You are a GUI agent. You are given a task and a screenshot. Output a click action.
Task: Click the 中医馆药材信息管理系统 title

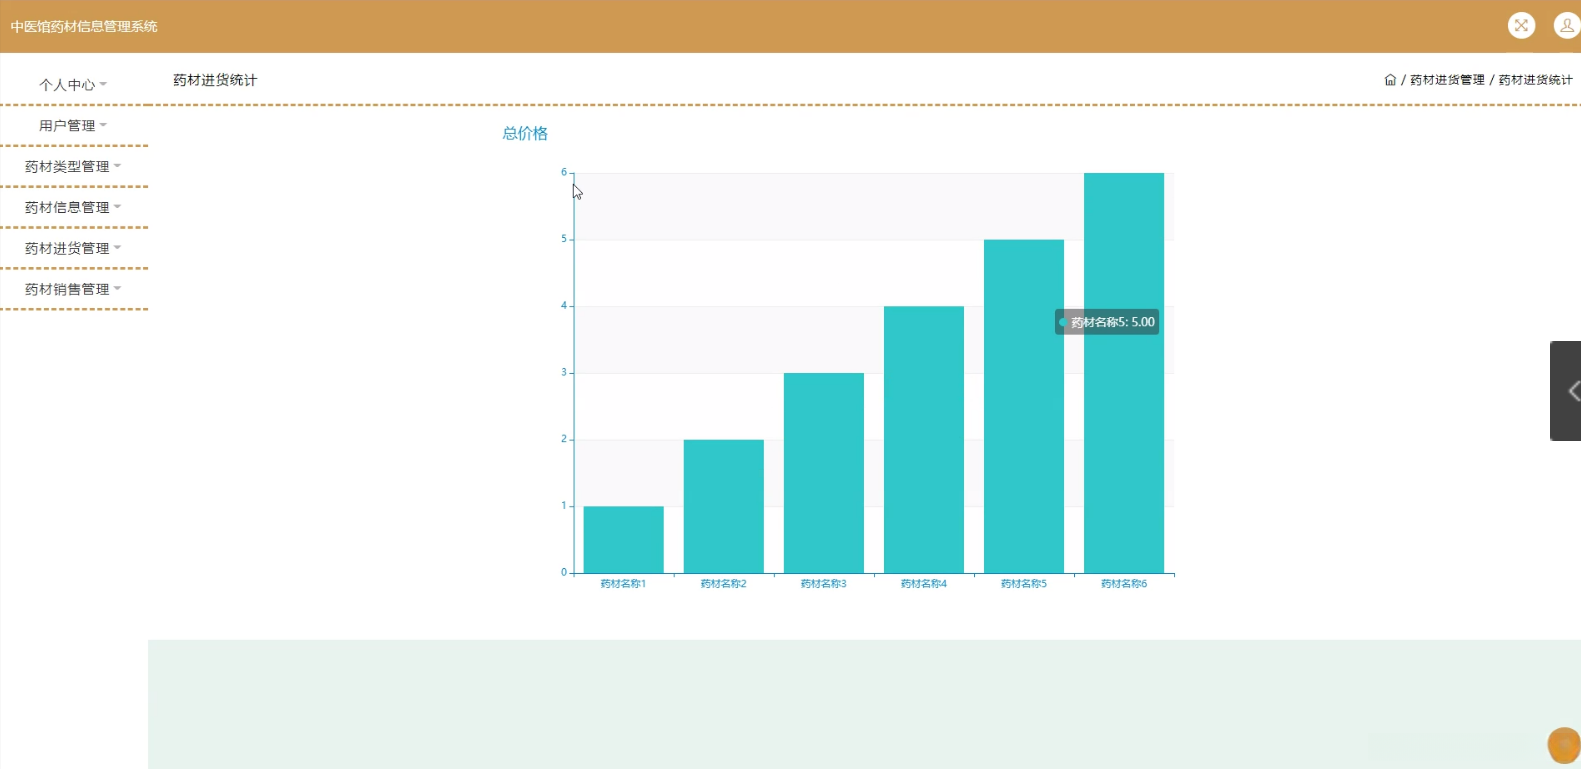[x=84, y=27]
